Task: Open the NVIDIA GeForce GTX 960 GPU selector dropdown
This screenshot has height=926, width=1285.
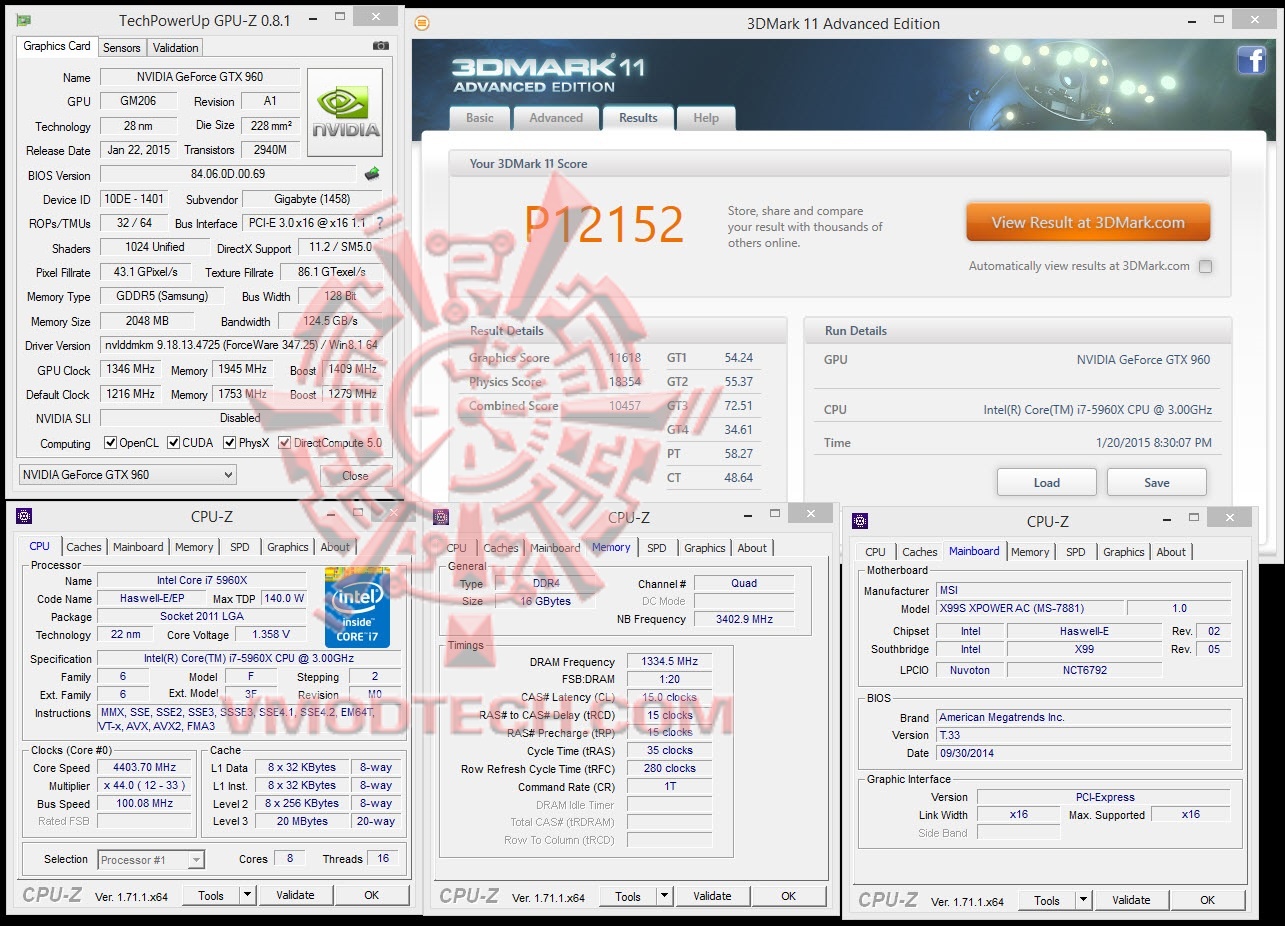Action: pyautogui.click(x=128, y=474)
